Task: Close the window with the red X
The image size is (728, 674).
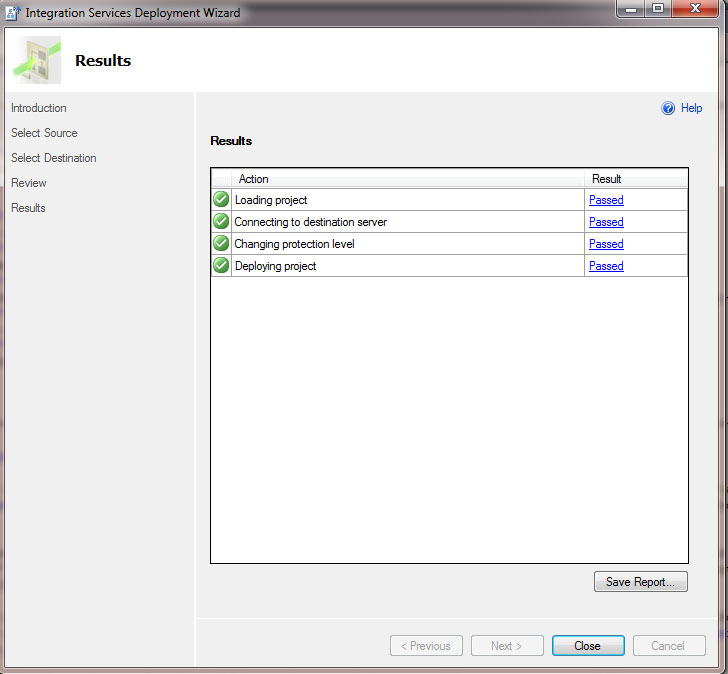Action: click(x=696, y=9)
